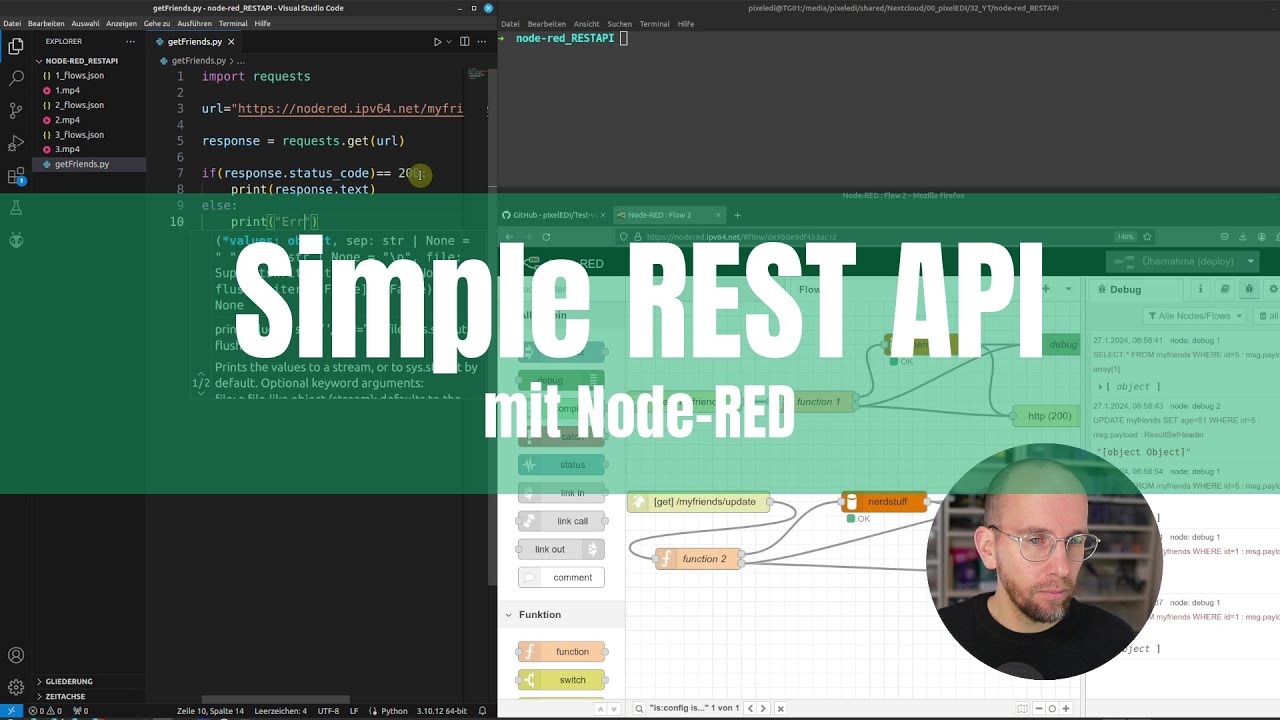Split the VS Code editor to the right

click(x=464, y=42)
